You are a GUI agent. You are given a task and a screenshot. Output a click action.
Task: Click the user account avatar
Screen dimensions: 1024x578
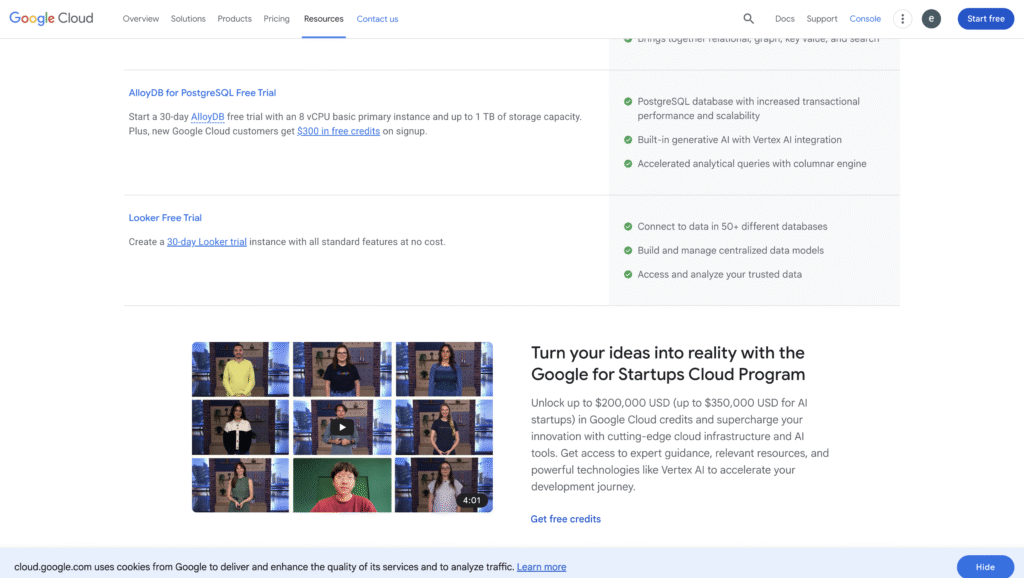tap(931, 18)
